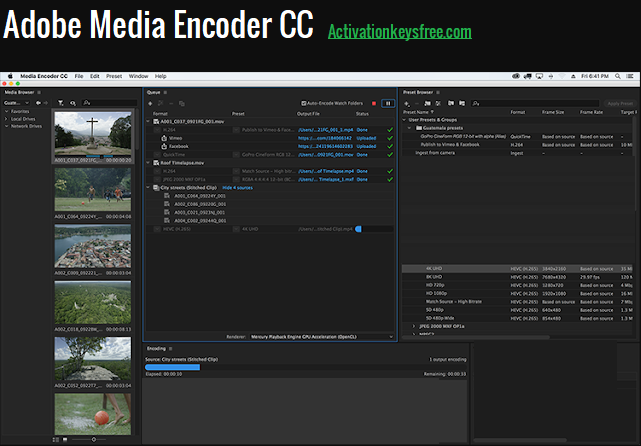The height and width of the screenshot is (446, 641).
Task: Expand the JPEG 2000 MXF OP1a preset group
Action: (x=414, y=326)
